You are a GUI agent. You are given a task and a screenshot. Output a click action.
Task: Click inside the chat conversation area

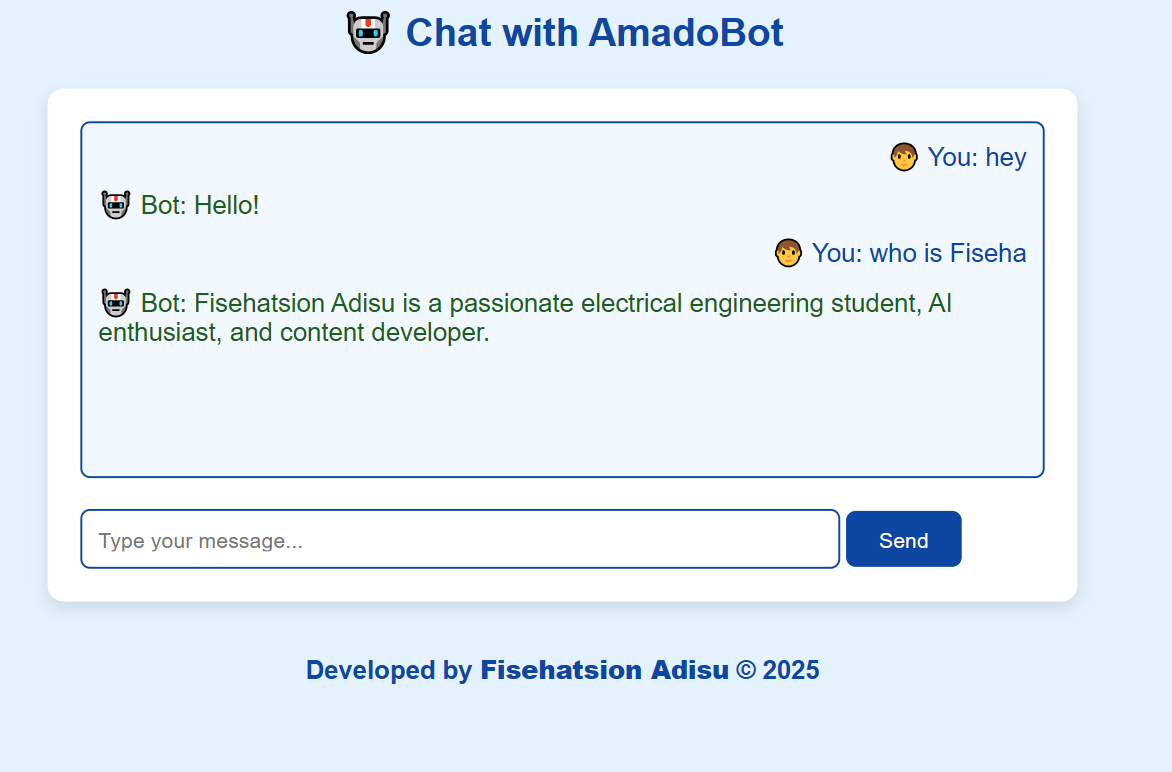tap(562, 420)
